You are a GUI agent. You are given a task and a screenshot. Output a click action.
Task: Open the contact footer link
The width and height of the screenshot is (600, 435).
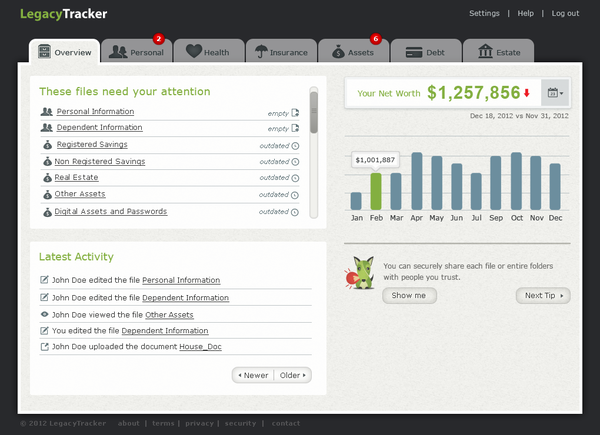click(x=286, y=423)
